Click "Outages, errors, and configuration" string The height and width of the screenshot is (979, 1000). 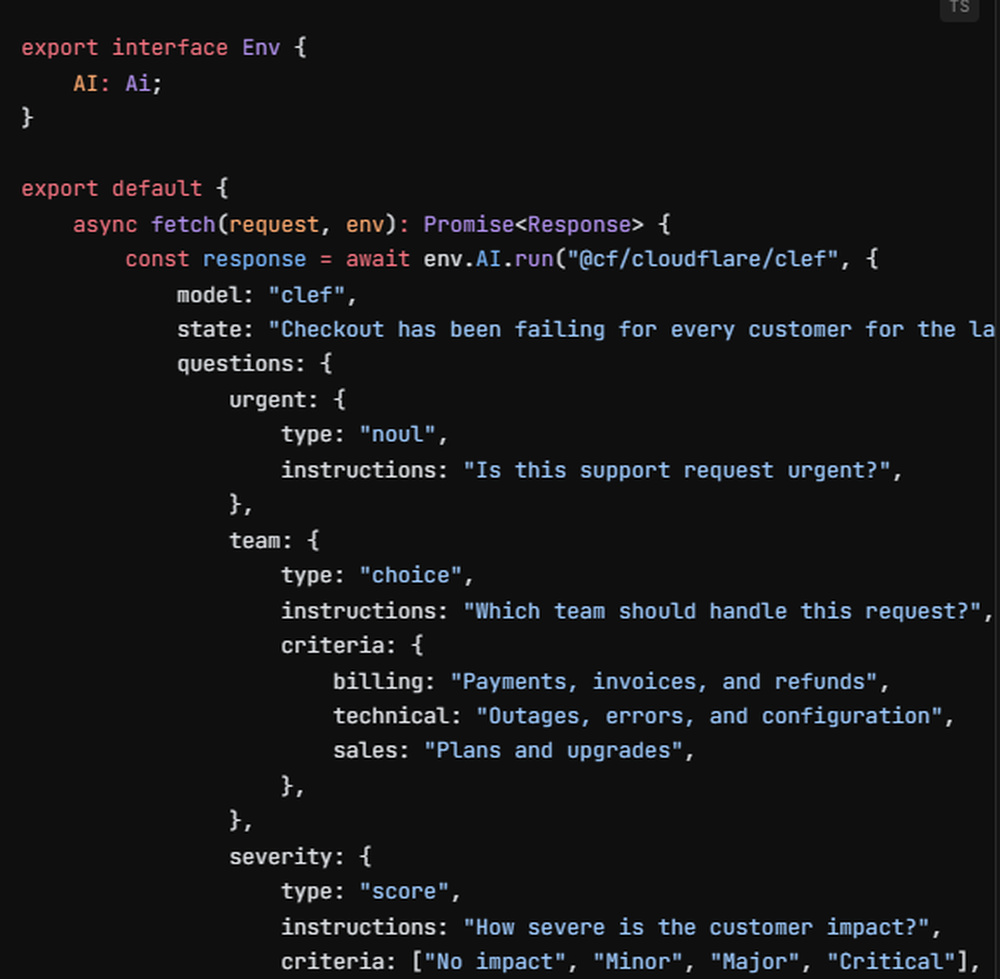[709, 716]
